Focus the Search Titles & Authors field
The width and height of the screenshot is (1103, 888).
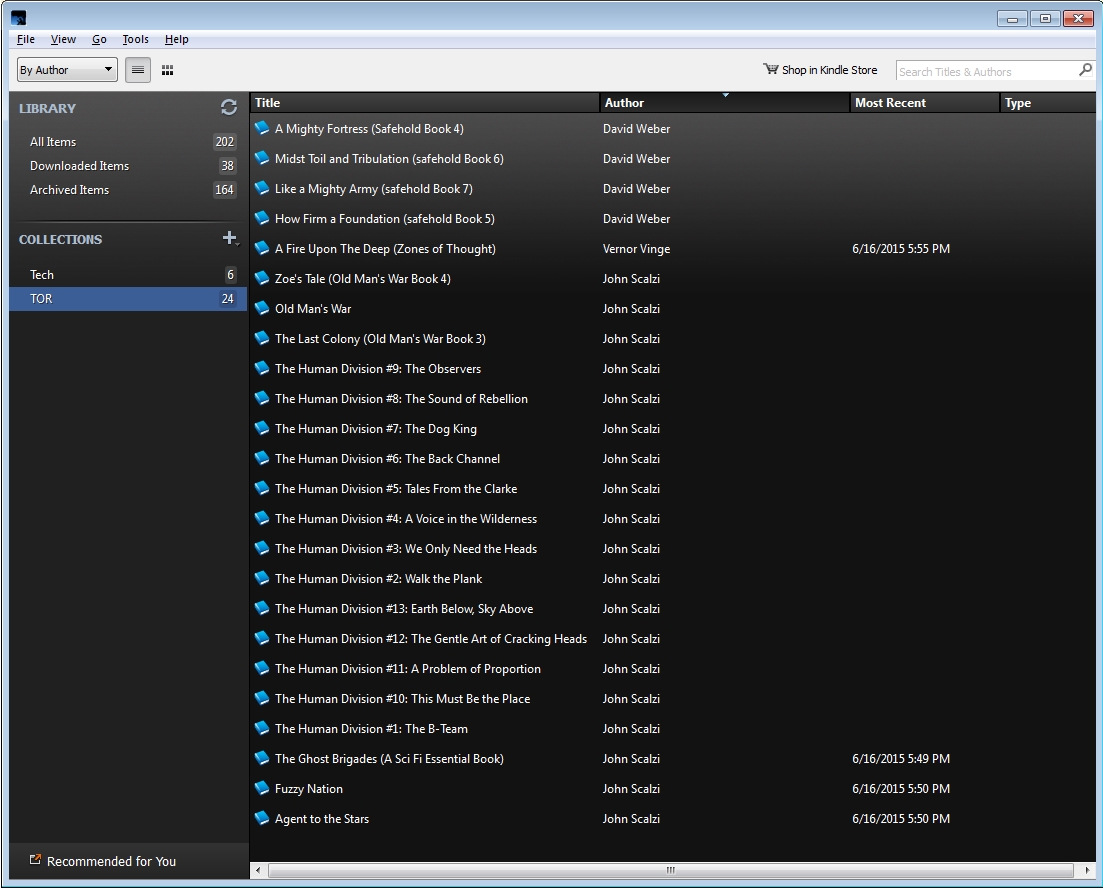(985, 71)
